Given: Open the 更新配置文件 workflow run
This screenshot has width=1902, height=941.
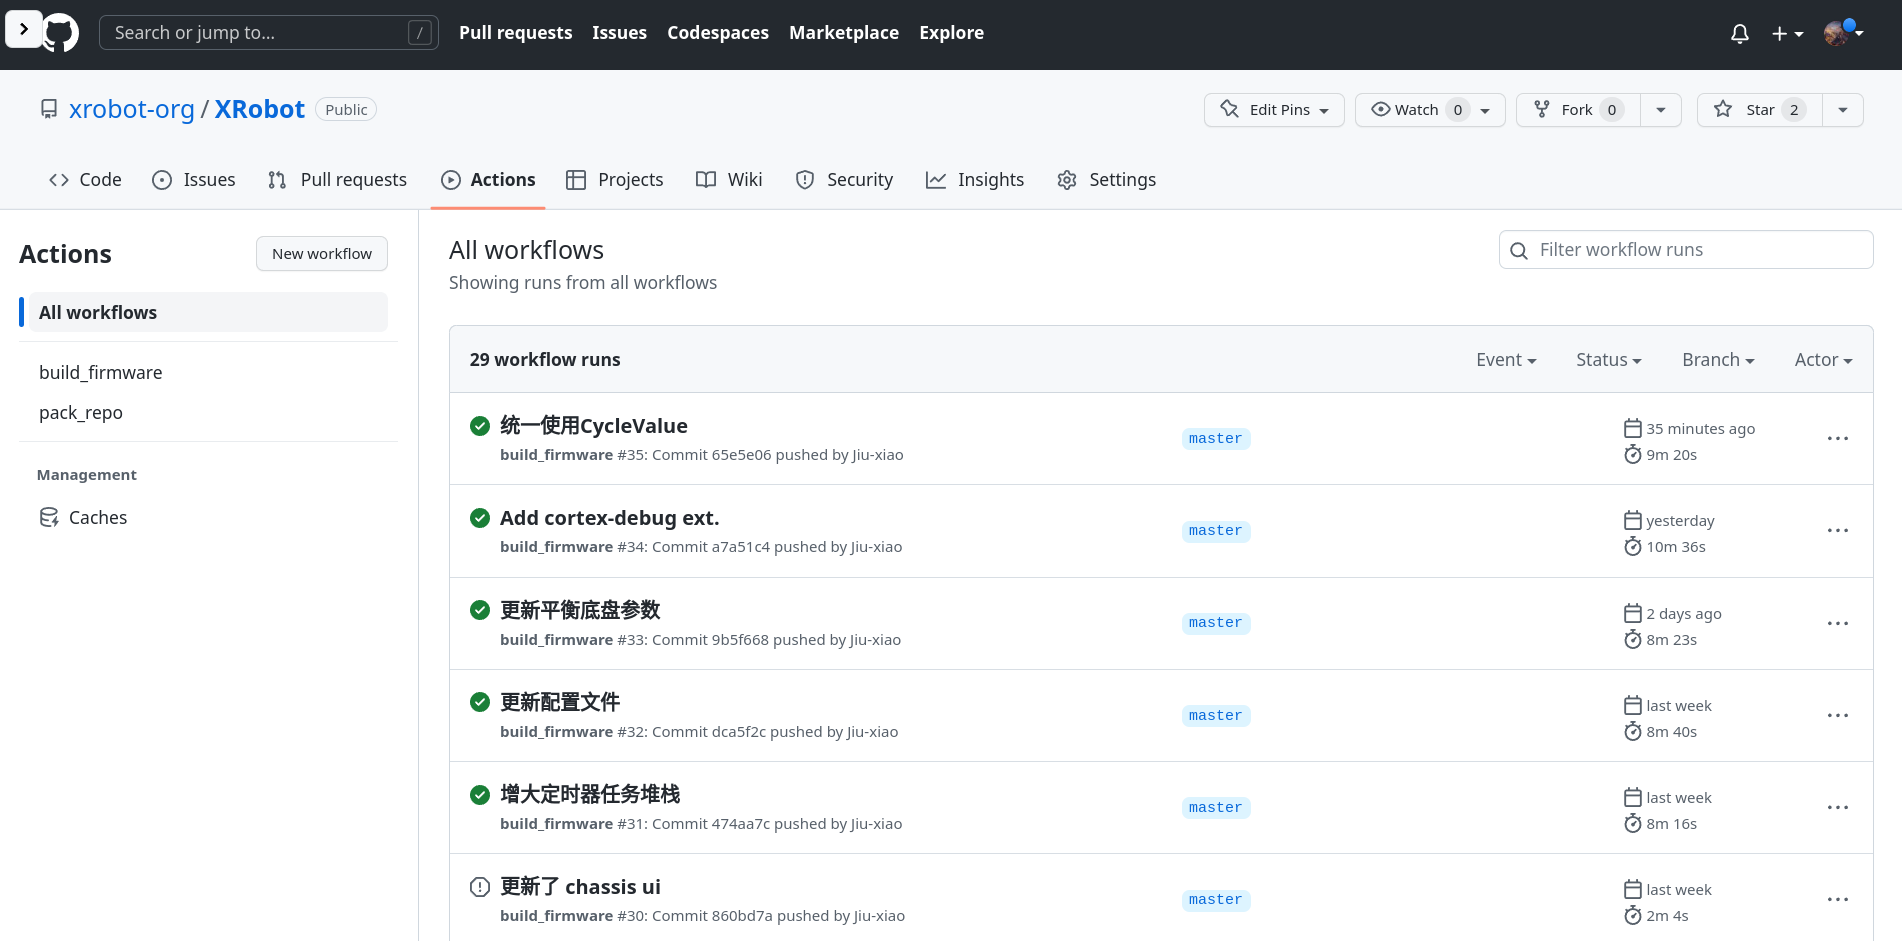Looking at the screenshot, I should (560, 702).
